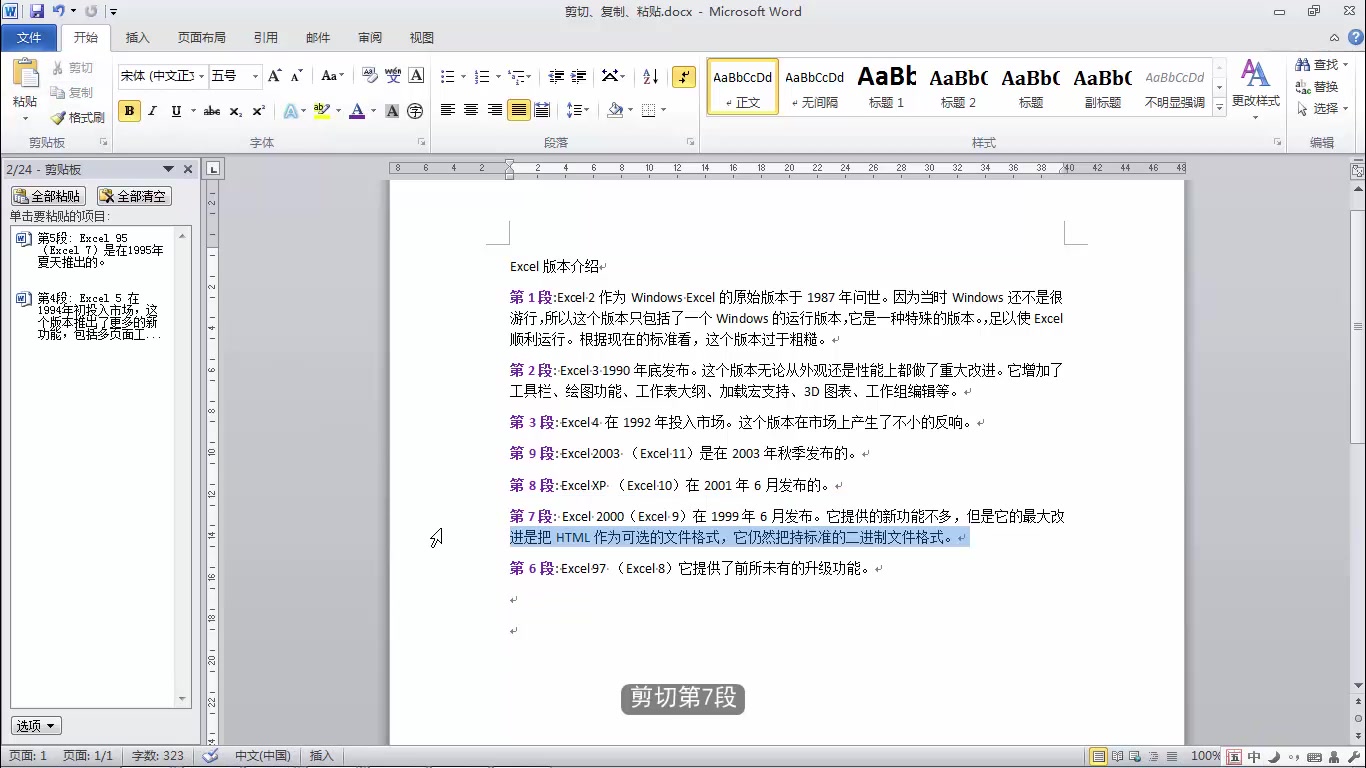This screenshot has height=768, width=1366.
Task: Open the line spacing dropdown
Action: (577, 110)
